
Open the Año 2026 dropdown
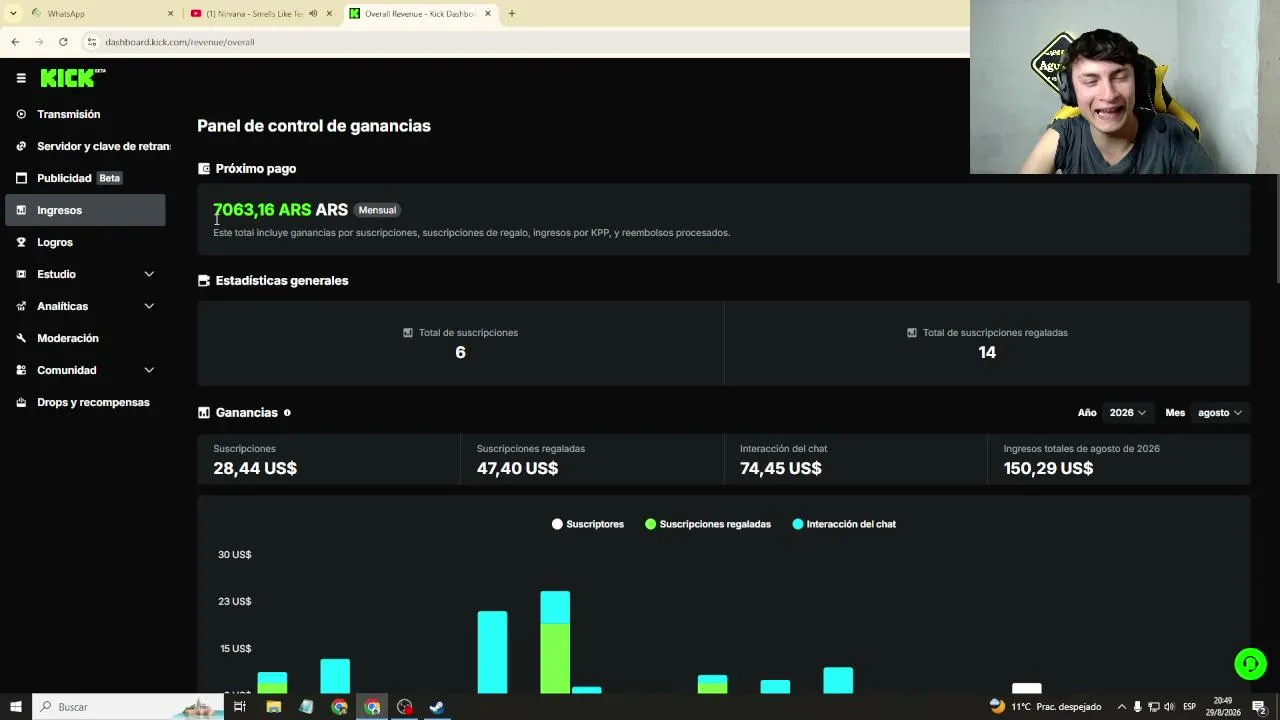click(1127, 413)
